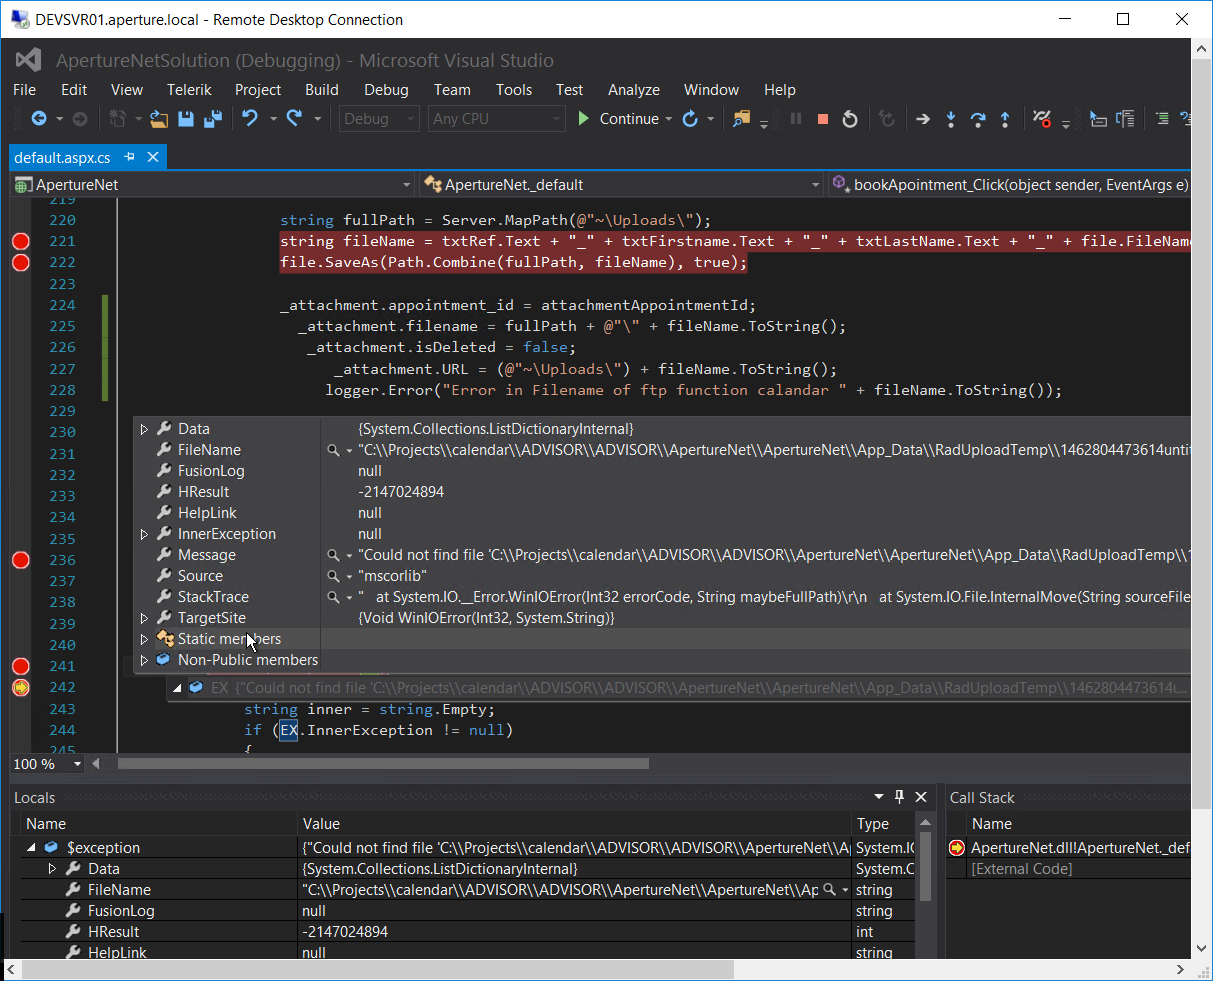The image size is (1213, 981).
Task: Click the Navigate Backward icon
Action: pyautogui.click(x=39, y=118)
